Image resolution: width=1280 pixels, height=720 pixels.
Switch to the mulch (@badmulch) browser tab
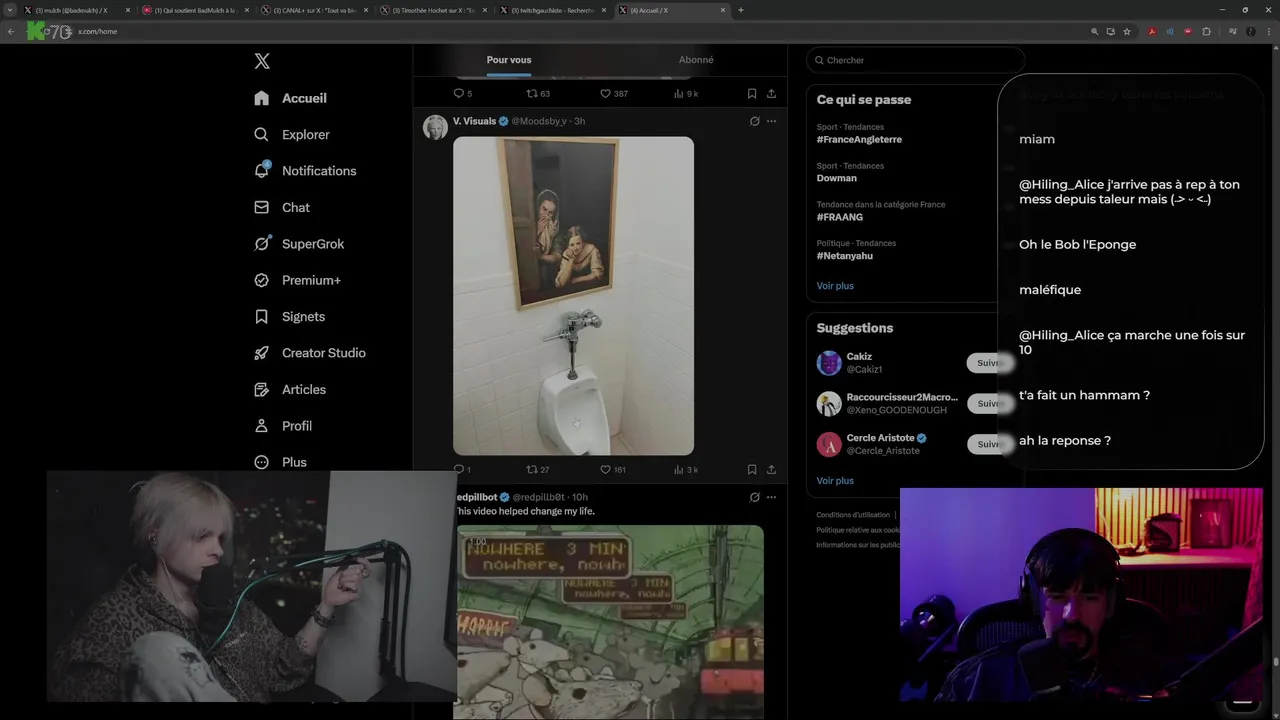pyautogui.click(x=77, y=10)
